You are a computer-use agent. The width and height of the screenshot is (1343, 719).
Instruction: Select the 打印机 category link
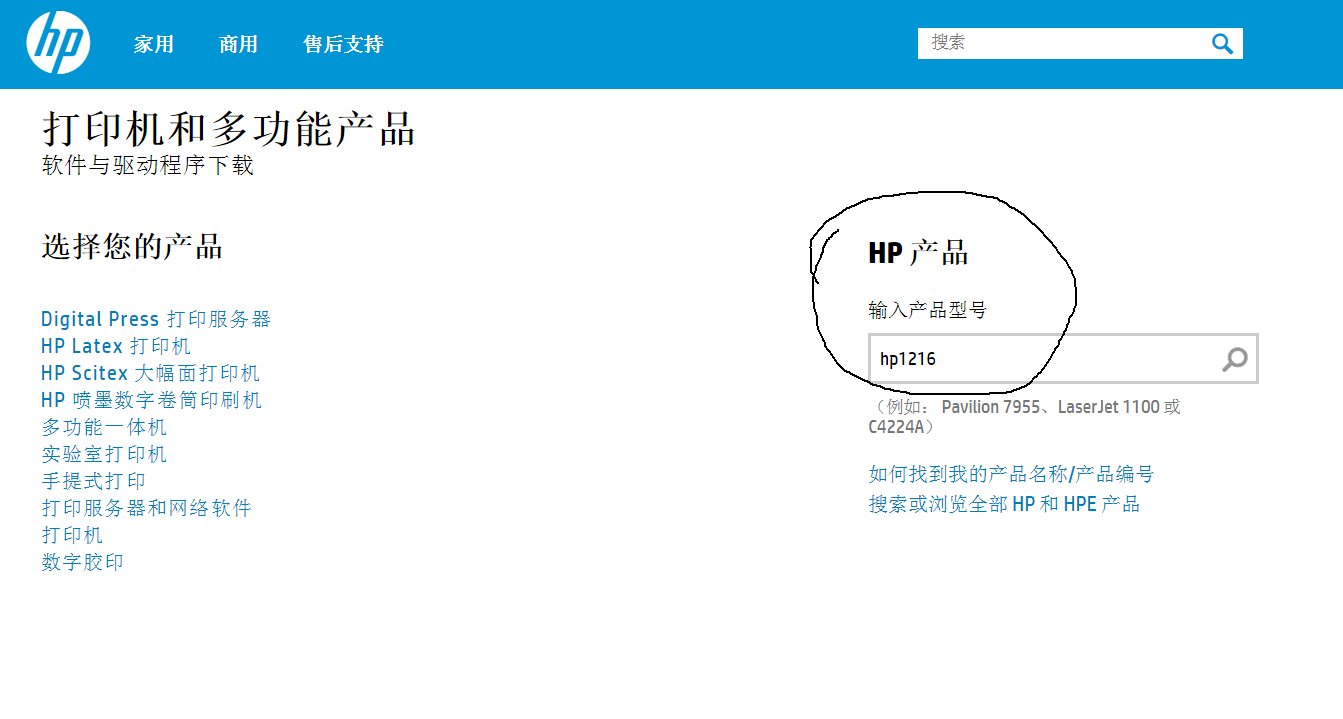coord(70,534)
